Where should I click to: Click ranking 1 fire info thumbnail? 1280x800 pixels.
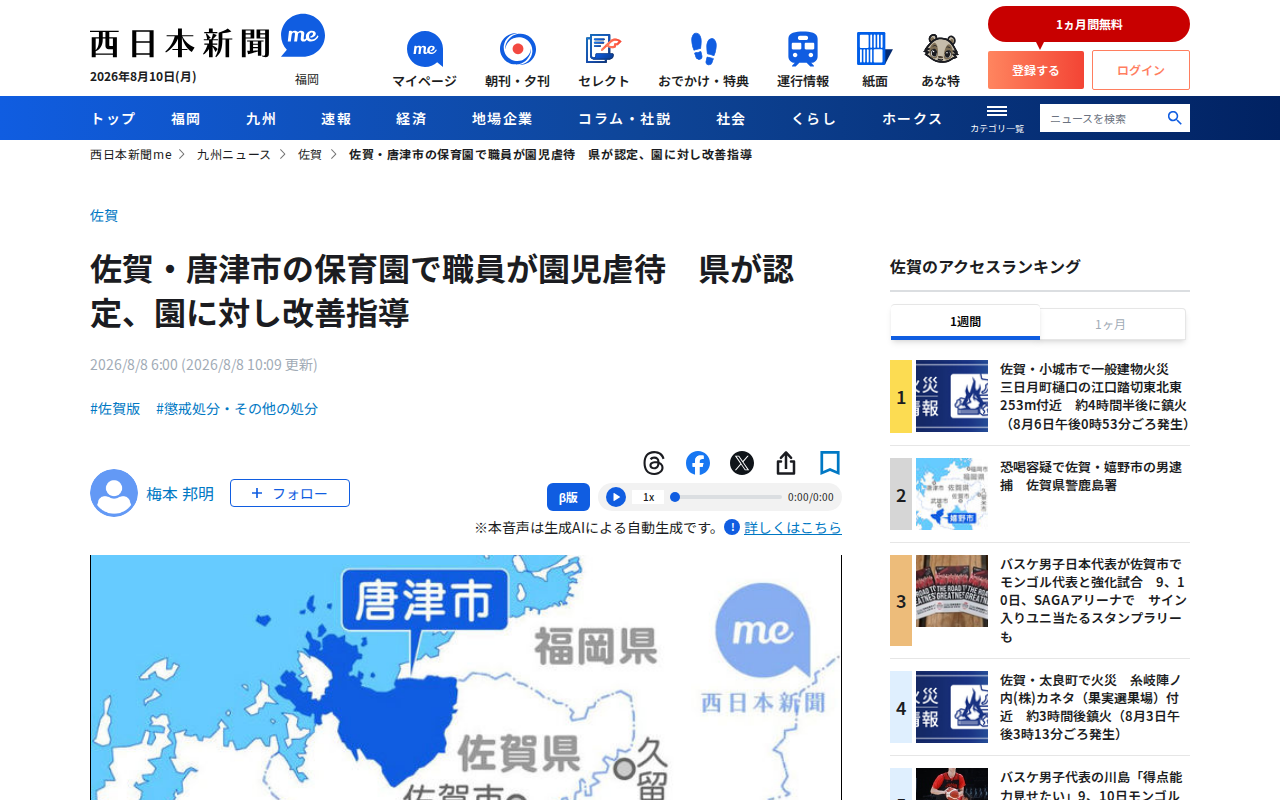pyautogui.click(x=952, y=396)
